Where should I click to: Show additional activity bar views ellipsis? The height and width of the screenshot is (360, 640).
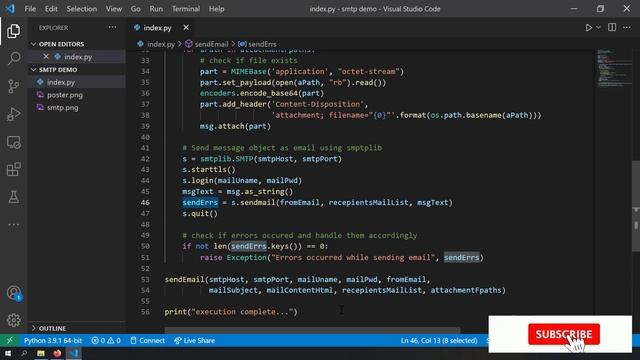tap(13, 224)
